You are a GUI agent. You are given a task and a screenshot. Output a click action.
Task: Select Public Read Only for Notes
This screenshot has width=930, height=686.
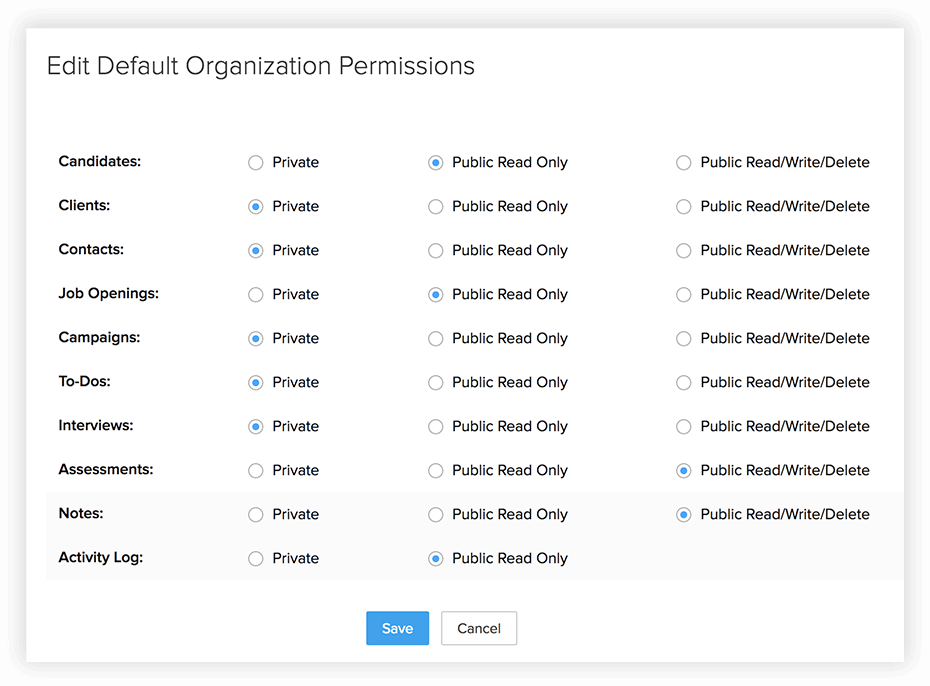[x=436, y=515]
